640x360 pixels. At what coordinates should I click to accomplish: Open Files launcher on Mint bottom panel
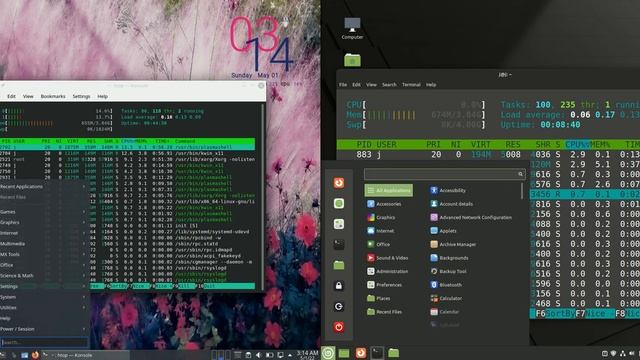pyautogui.click(x=393, y=353)
